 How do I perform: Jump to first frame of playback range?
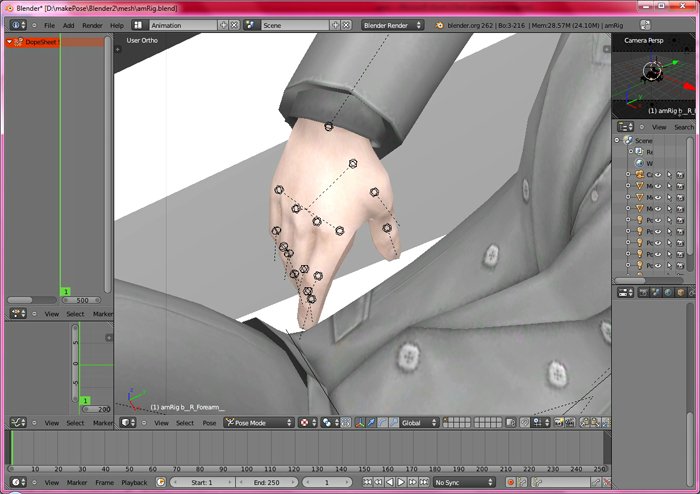pyautogui.click(x=367, y=482)
